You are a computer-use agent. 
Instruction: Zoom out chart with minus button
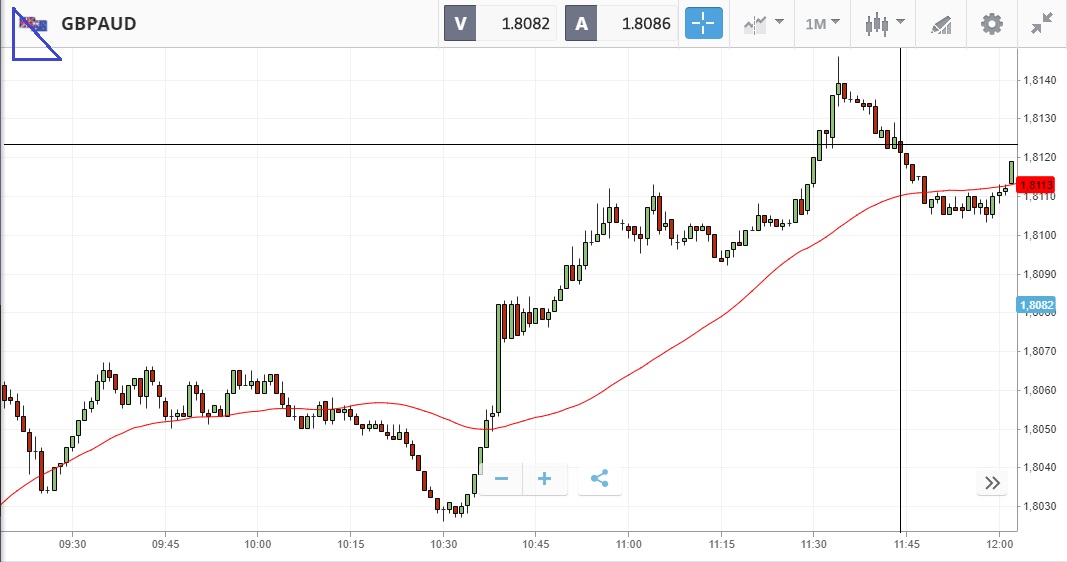point(501,479)
